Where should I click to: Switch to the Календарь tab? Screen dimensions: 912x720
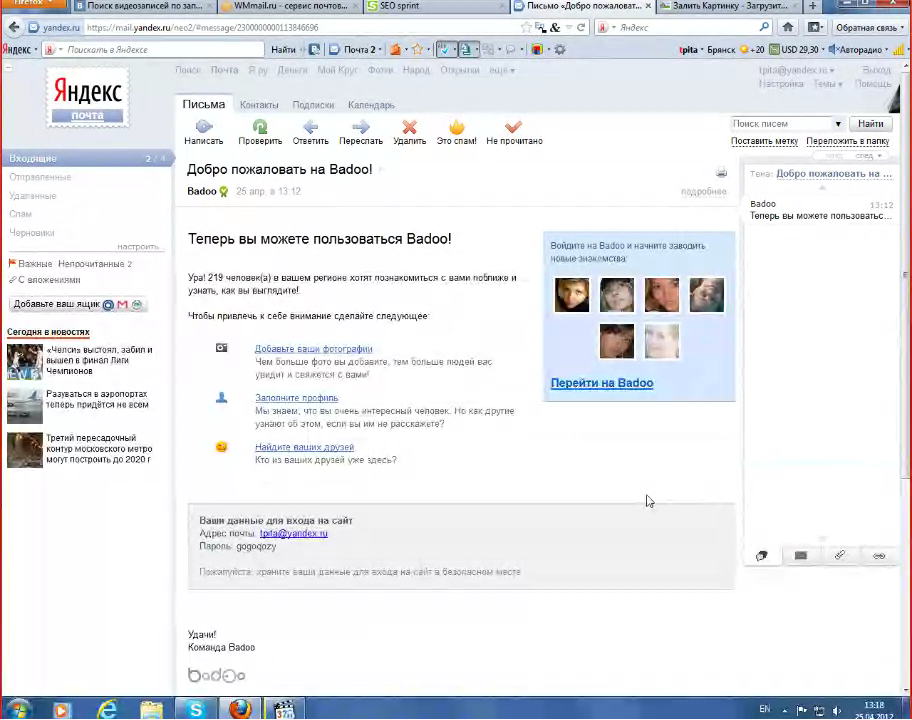371,105
